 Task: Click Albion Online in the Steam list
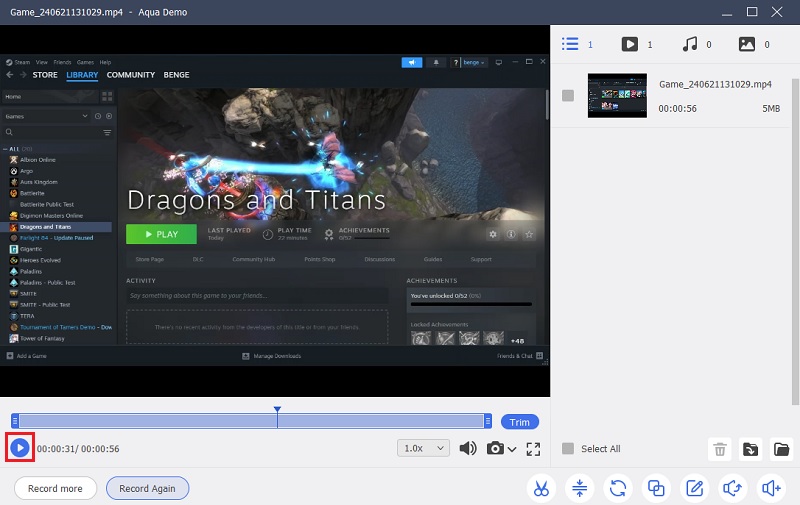click(38, 160)
